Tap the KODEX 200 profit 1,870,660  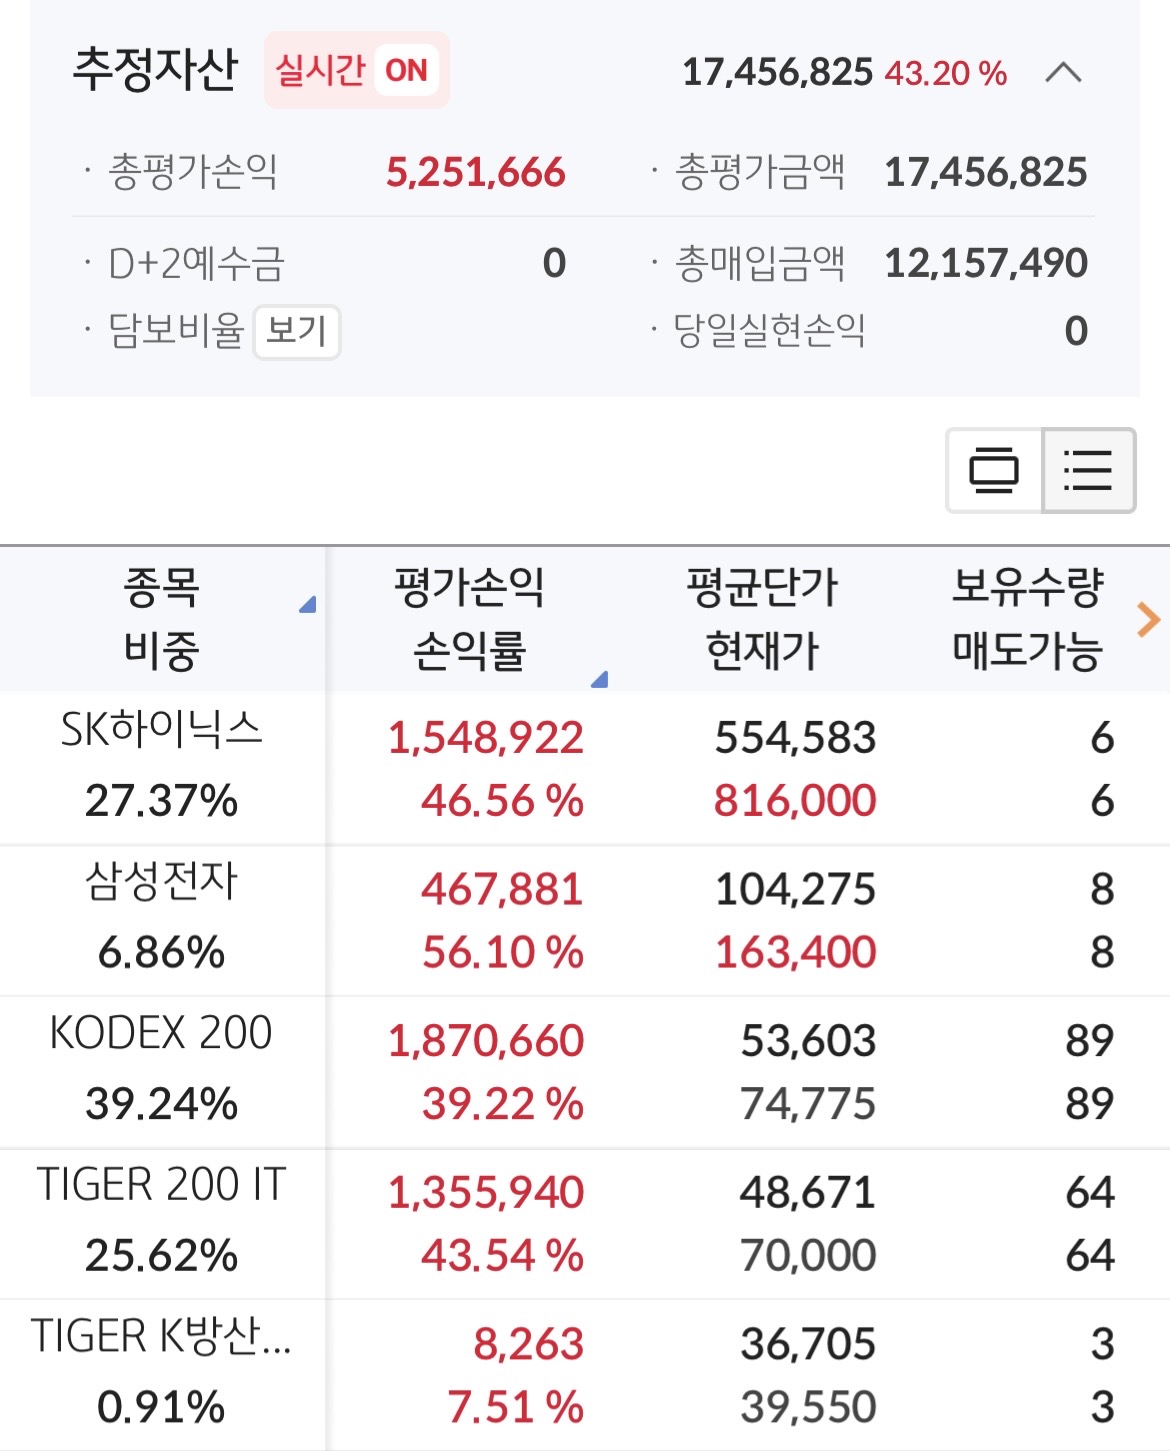[x=486, y=1041]
